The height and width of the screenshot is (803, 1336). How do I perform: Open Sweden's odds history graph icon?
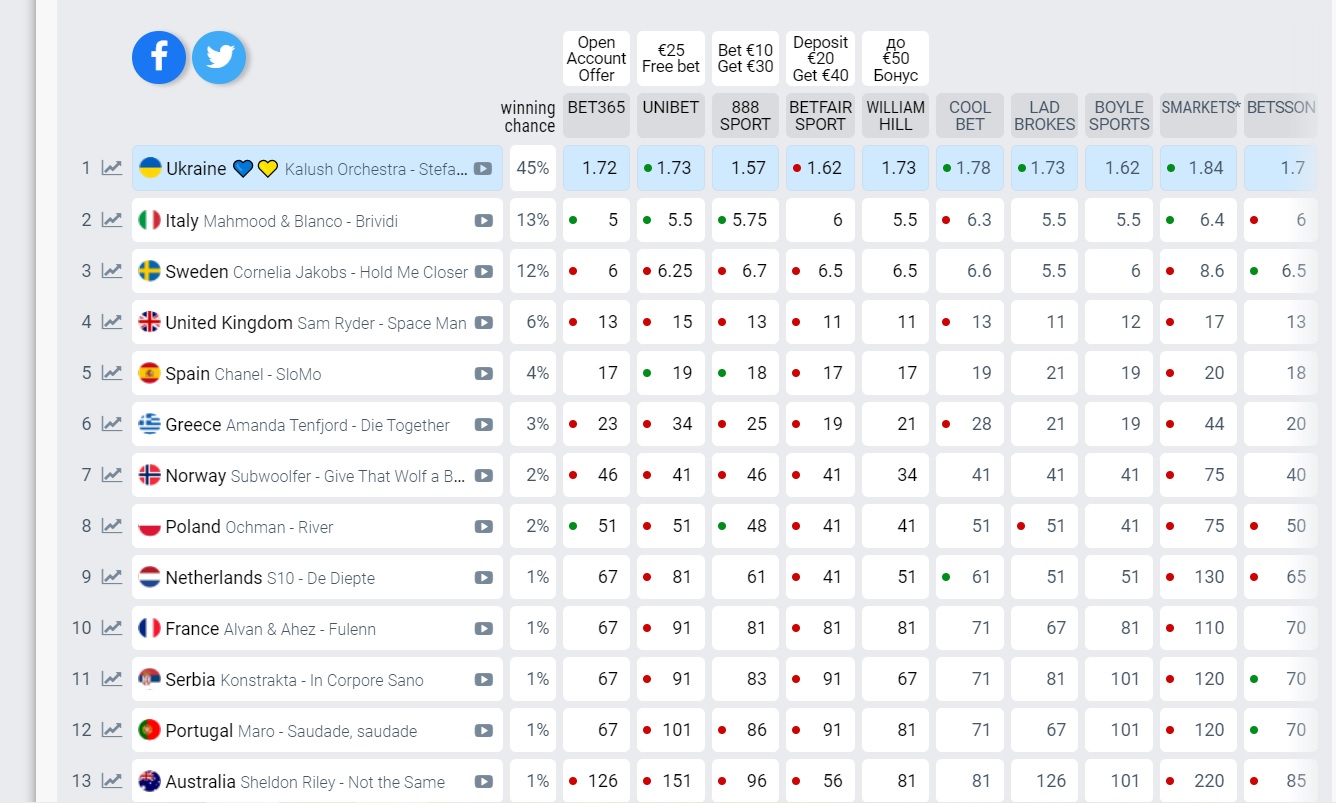point(112,271)
